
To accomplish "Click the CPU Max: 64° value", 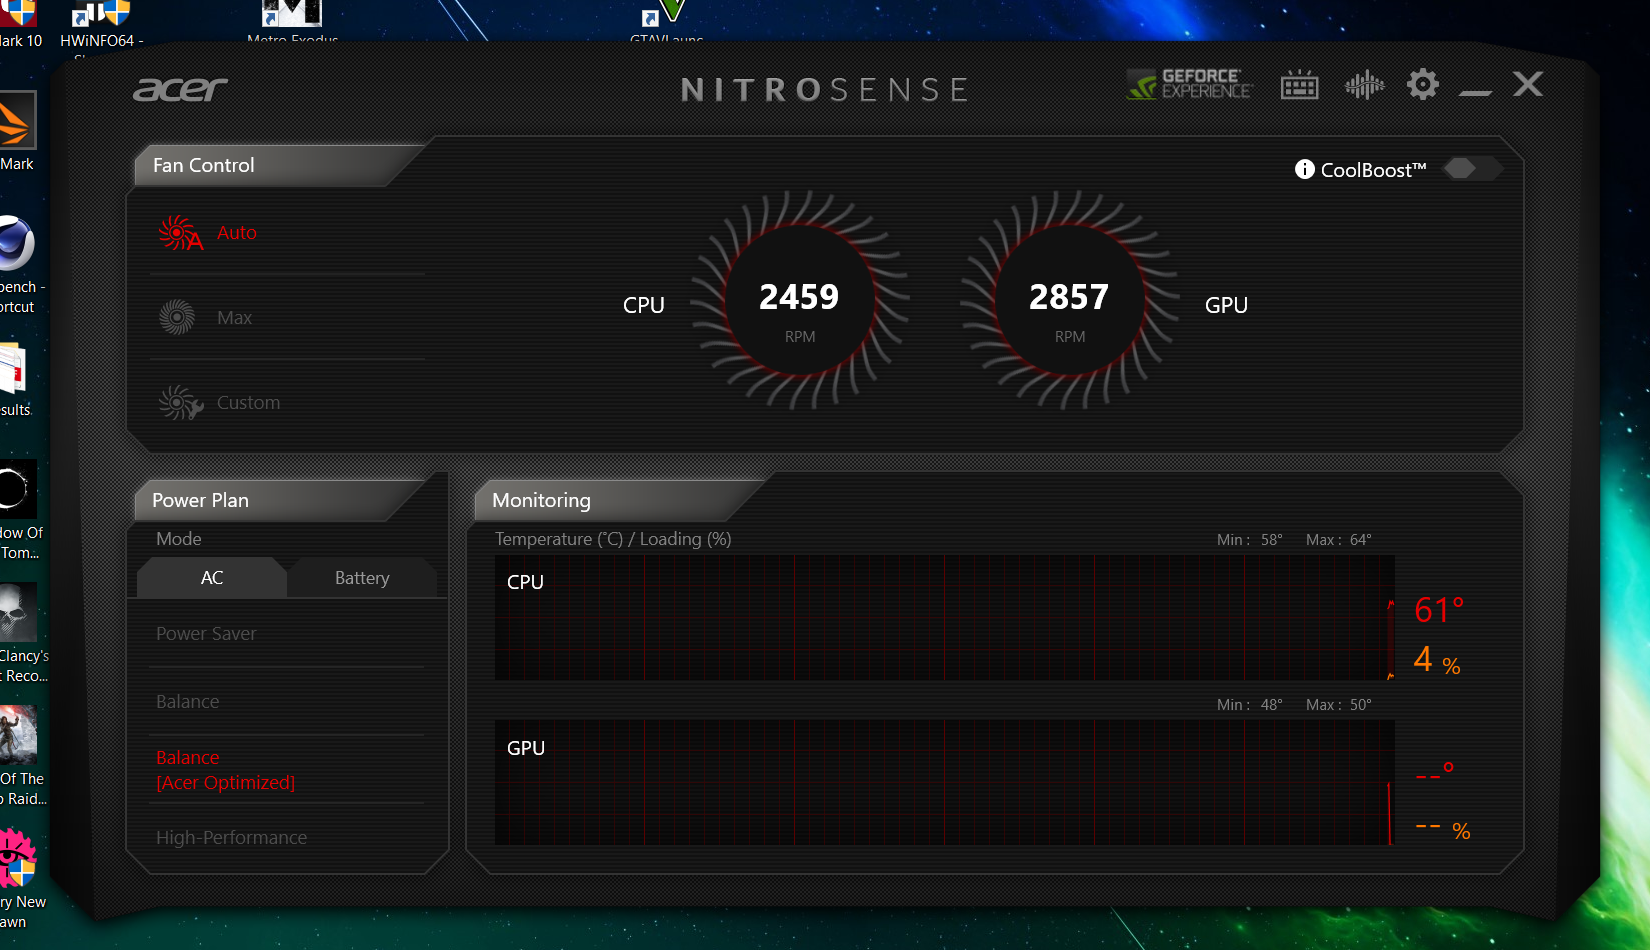I will coord(1339,540).
